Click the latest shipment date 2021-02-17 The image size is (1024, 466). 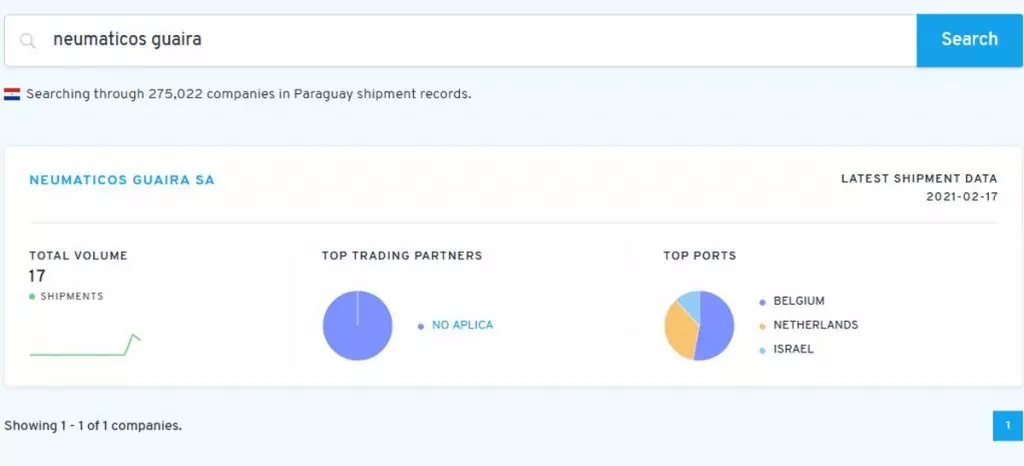(962, 197)
